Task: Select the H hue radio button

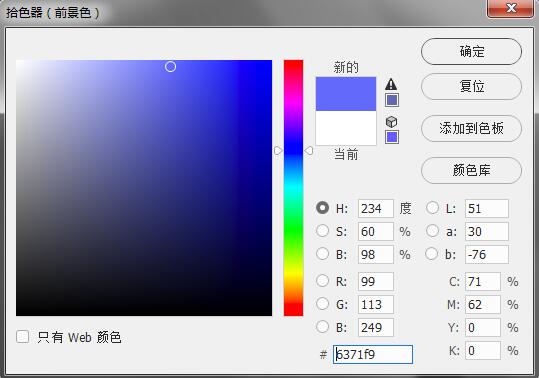Action: pos(322,208)
